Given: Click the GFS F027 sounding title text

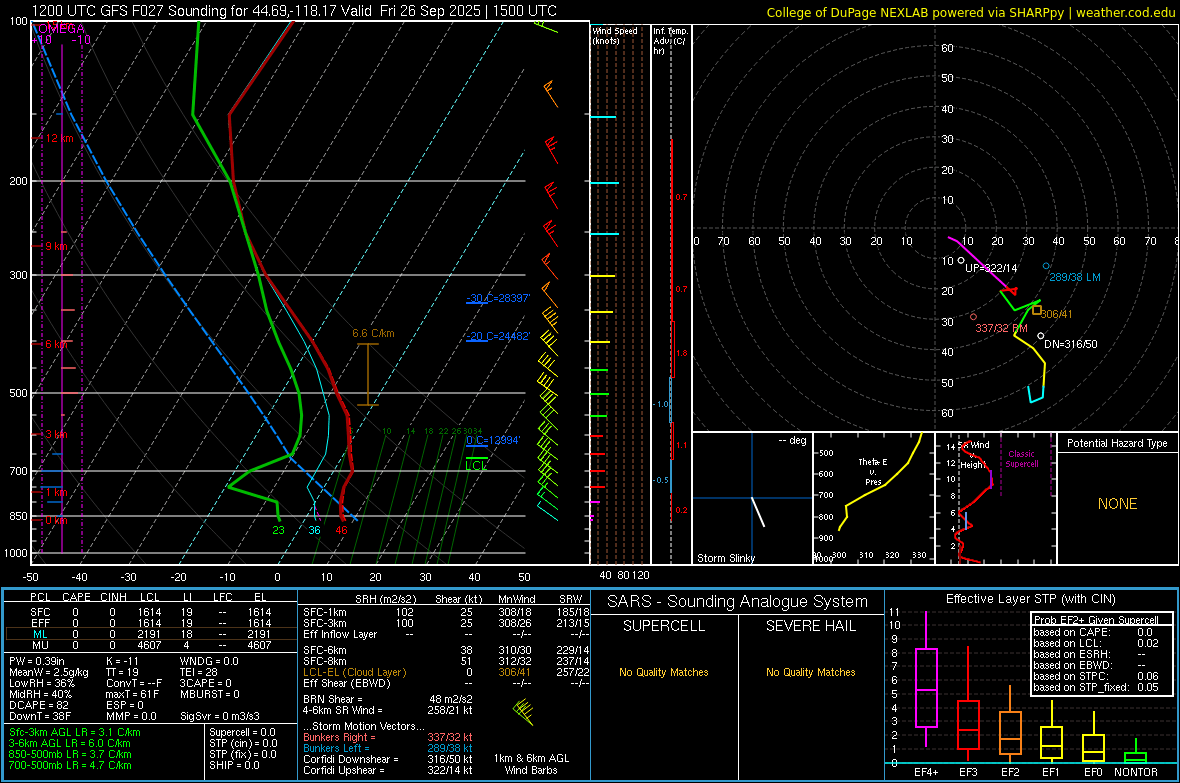Looking at the screenshot, I should tap(294, 11).
